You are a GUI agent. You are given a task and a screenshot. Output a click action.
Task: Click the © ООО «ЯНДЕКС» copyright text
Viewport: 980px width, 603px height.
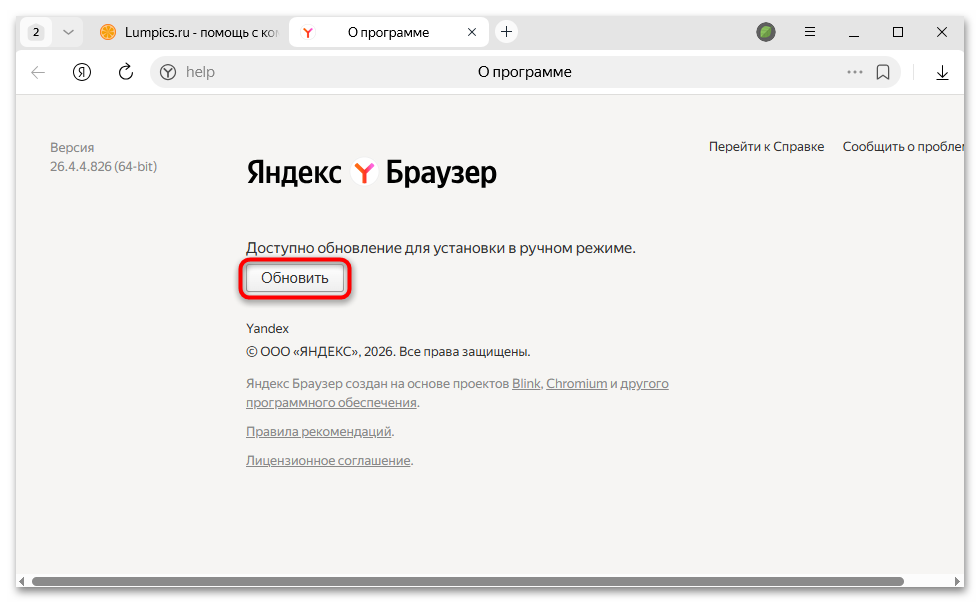tap(388, 352)
